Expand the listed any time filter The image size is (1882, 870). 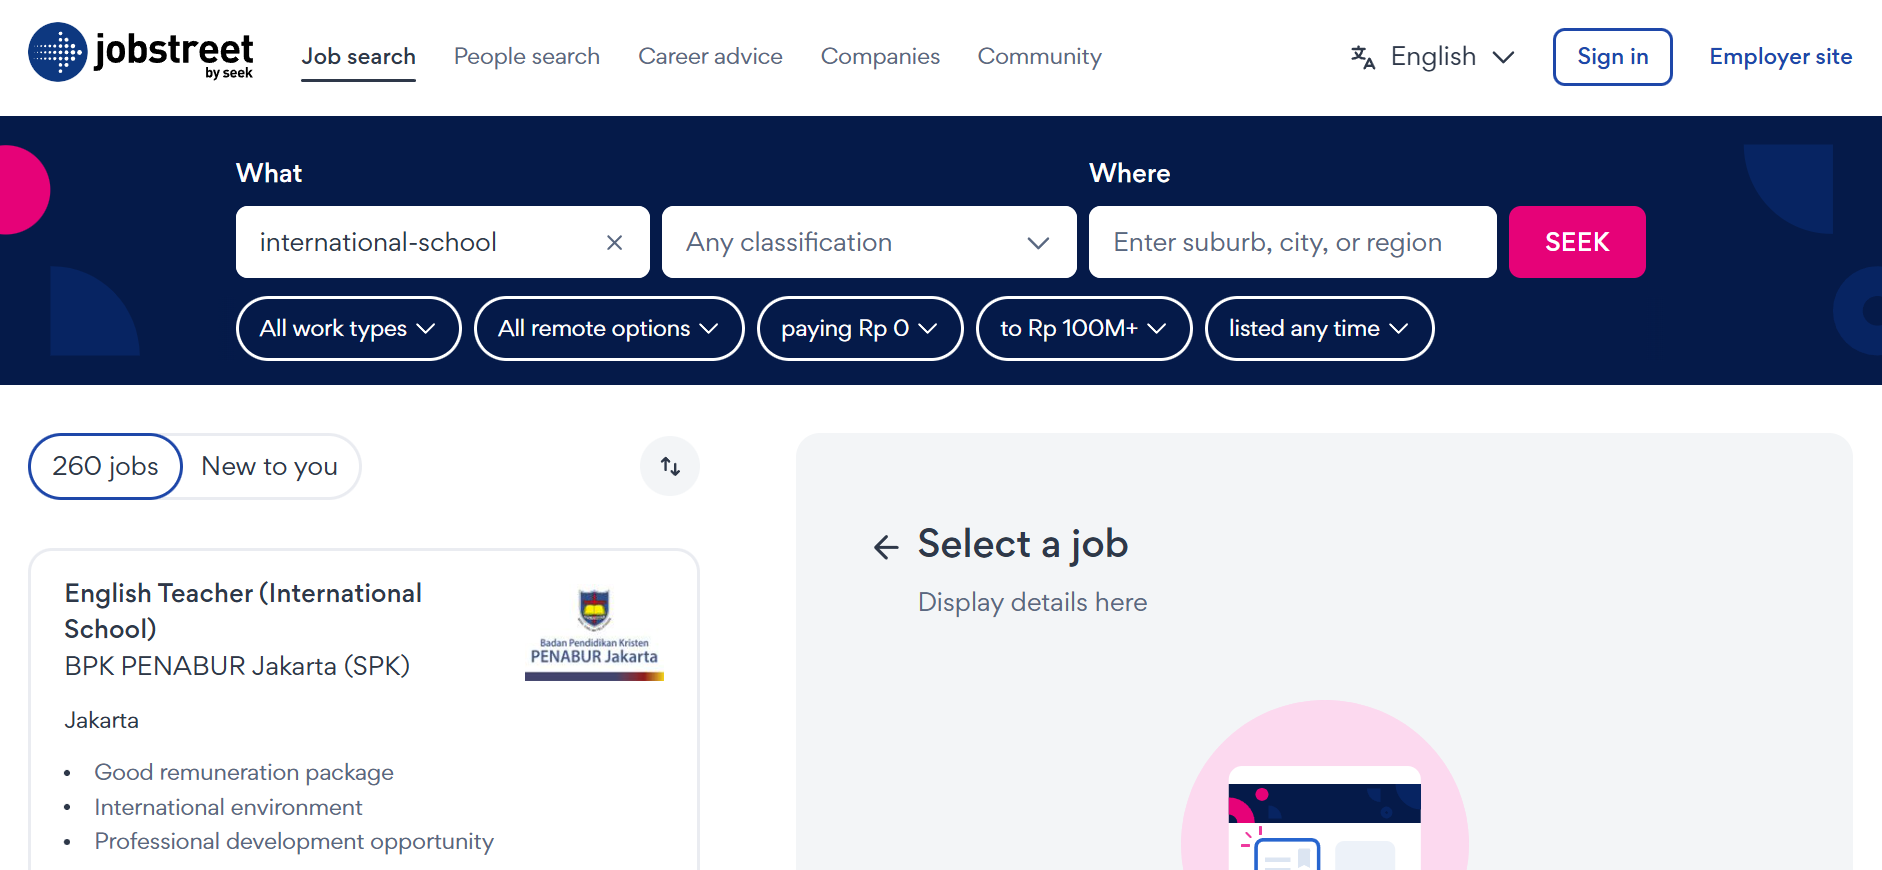pos(1319,328)
